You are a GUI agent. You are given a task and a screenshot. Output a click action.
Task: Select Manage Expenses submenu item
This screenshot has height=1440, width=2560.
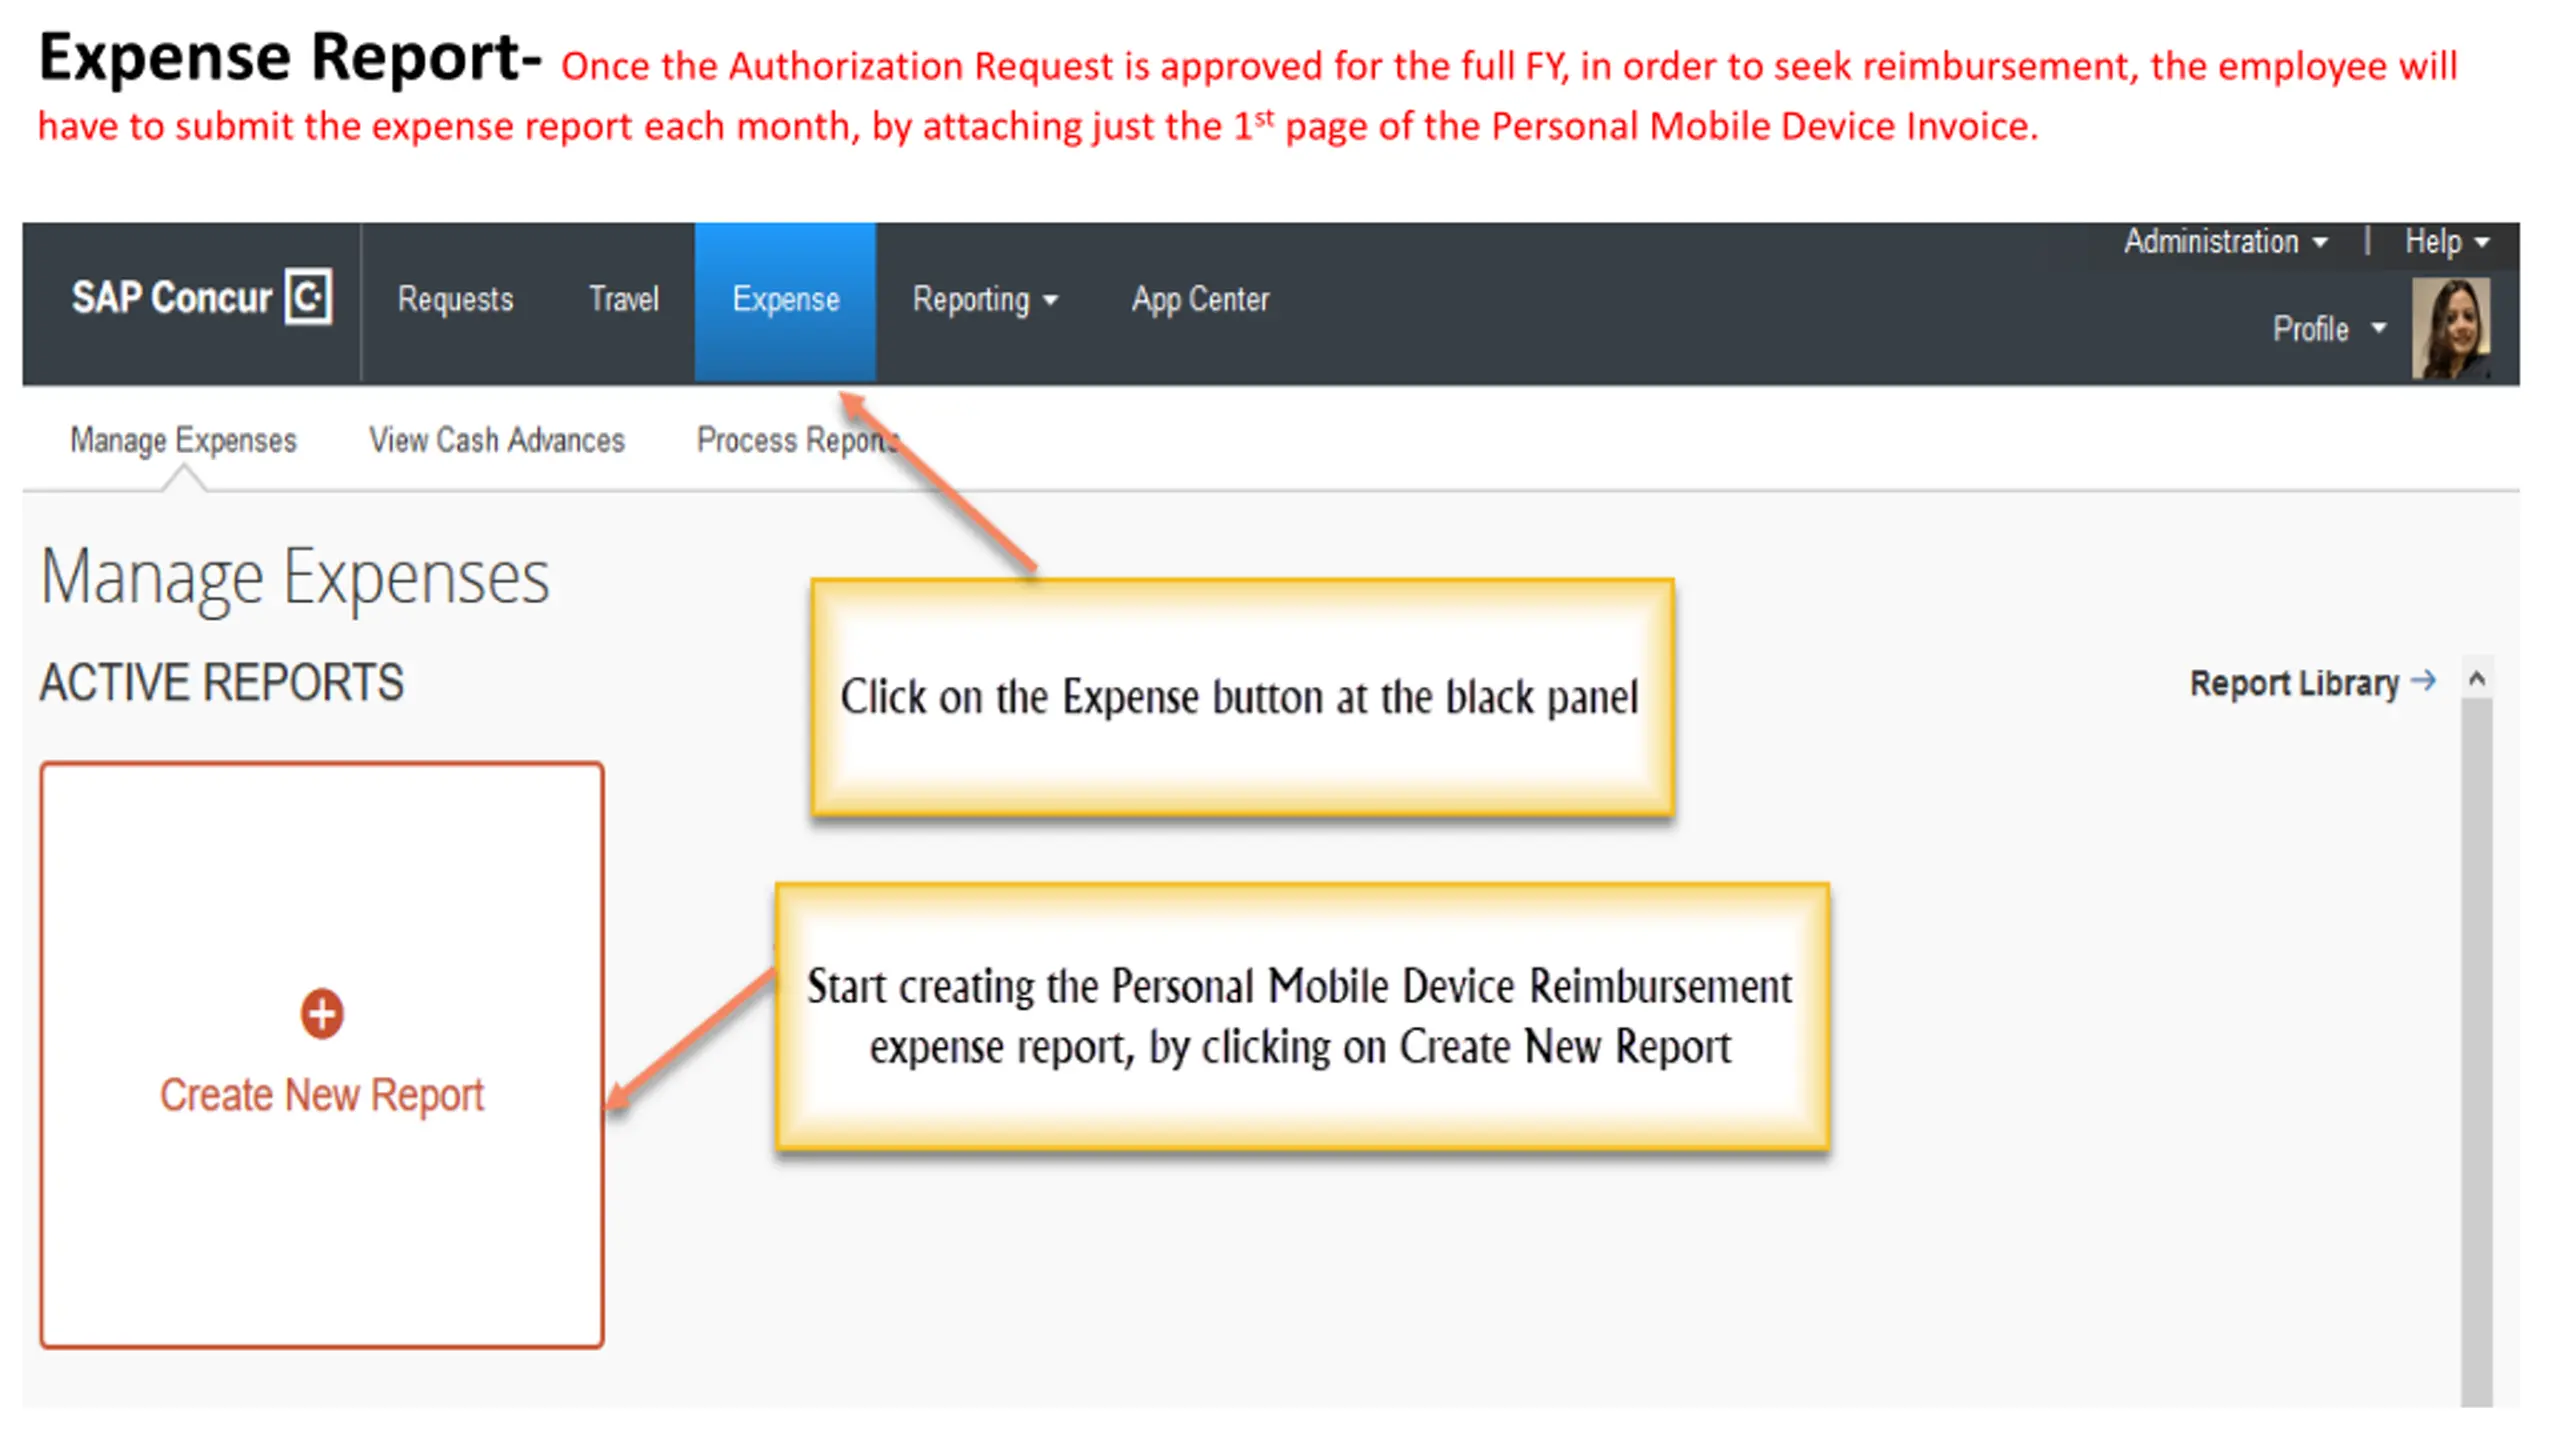point(183,440)
